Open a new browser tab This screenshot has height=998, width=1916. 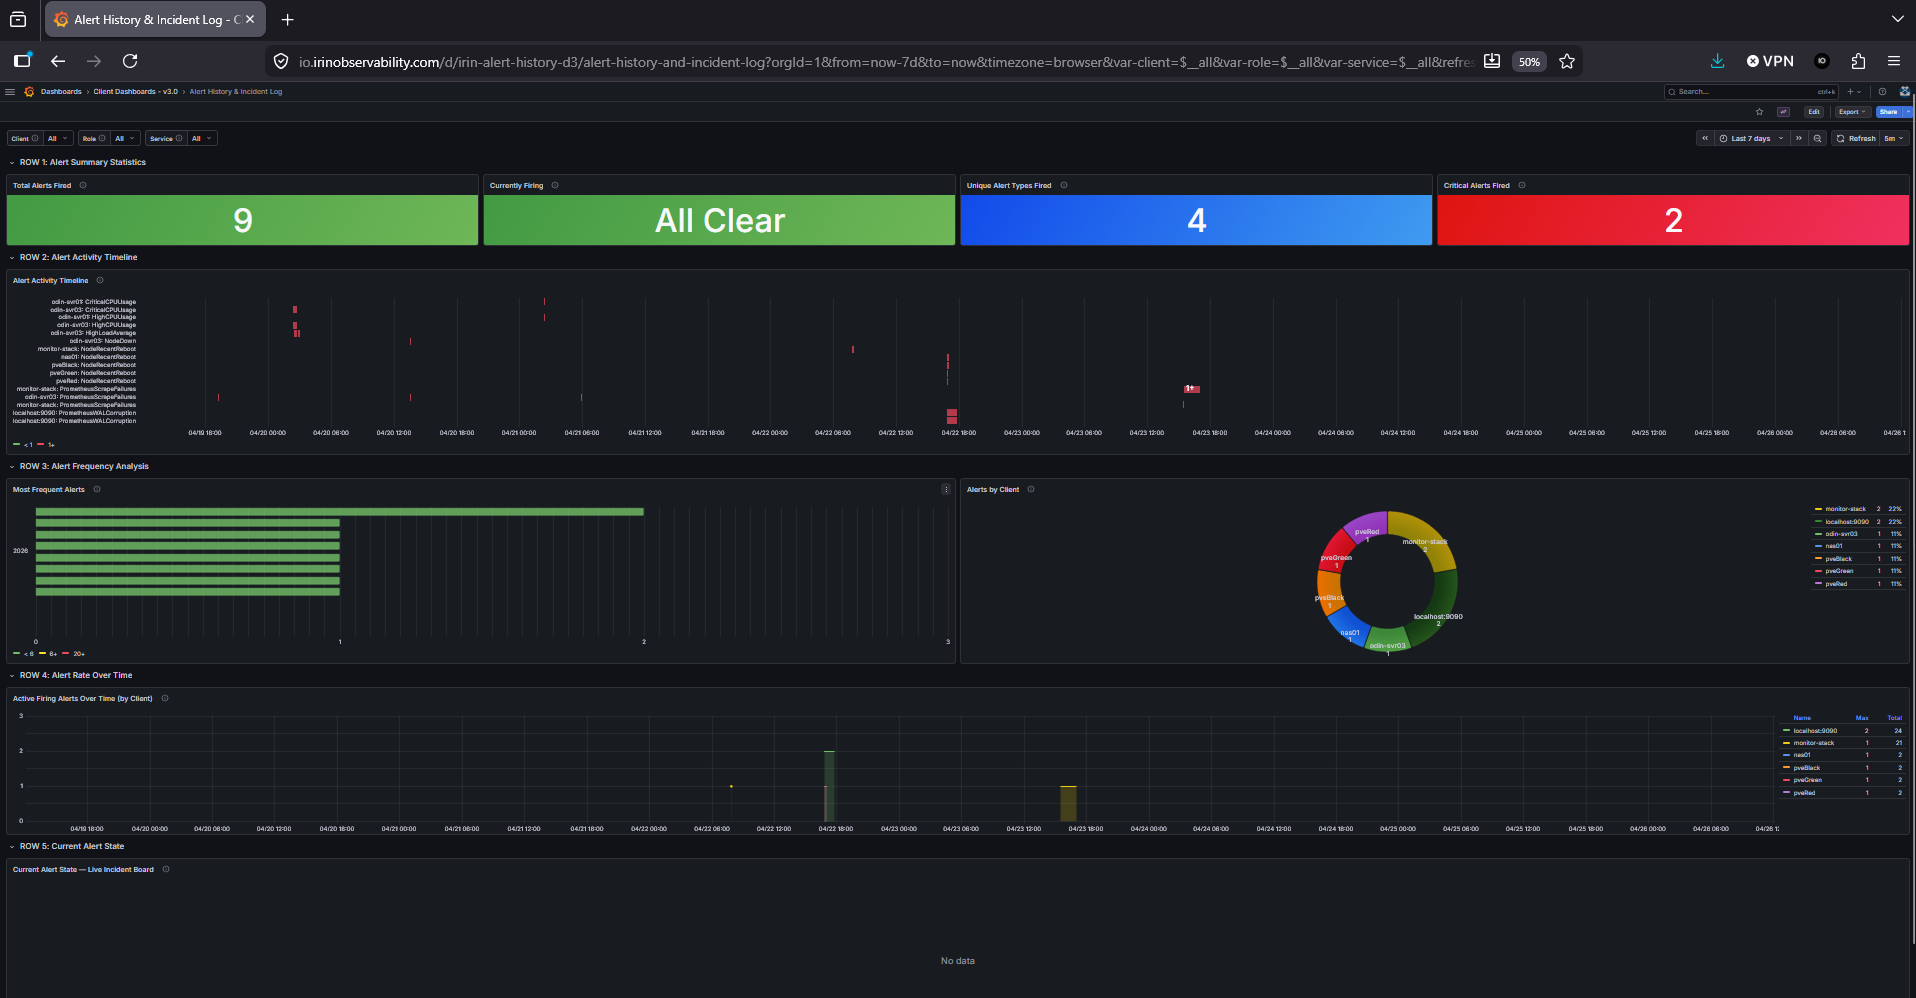click(287, 19)
